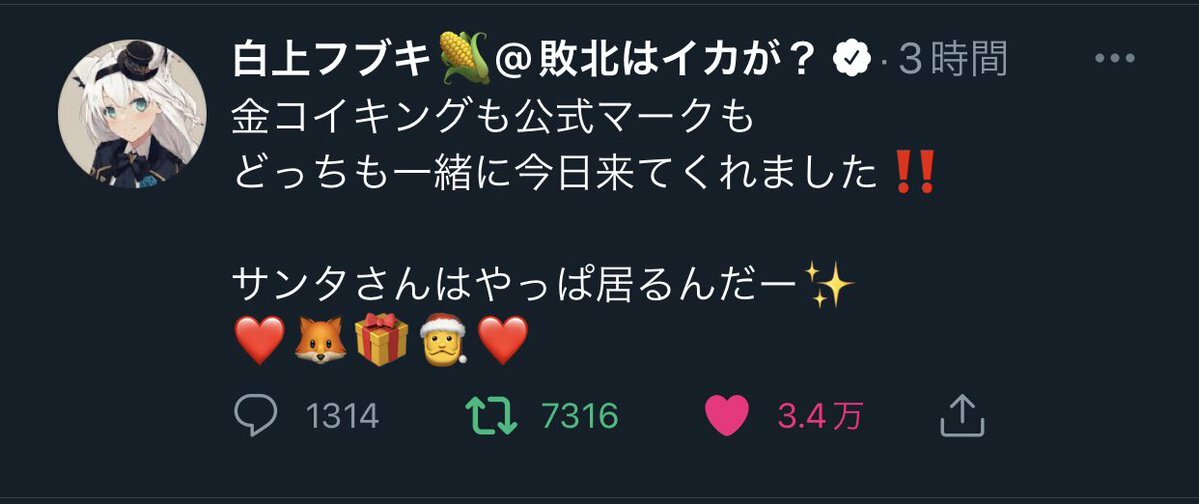Open the reply speech bubble icon
Image resolution: width=1199 pixels, height=504 pixels.
(x=255, y=415)
